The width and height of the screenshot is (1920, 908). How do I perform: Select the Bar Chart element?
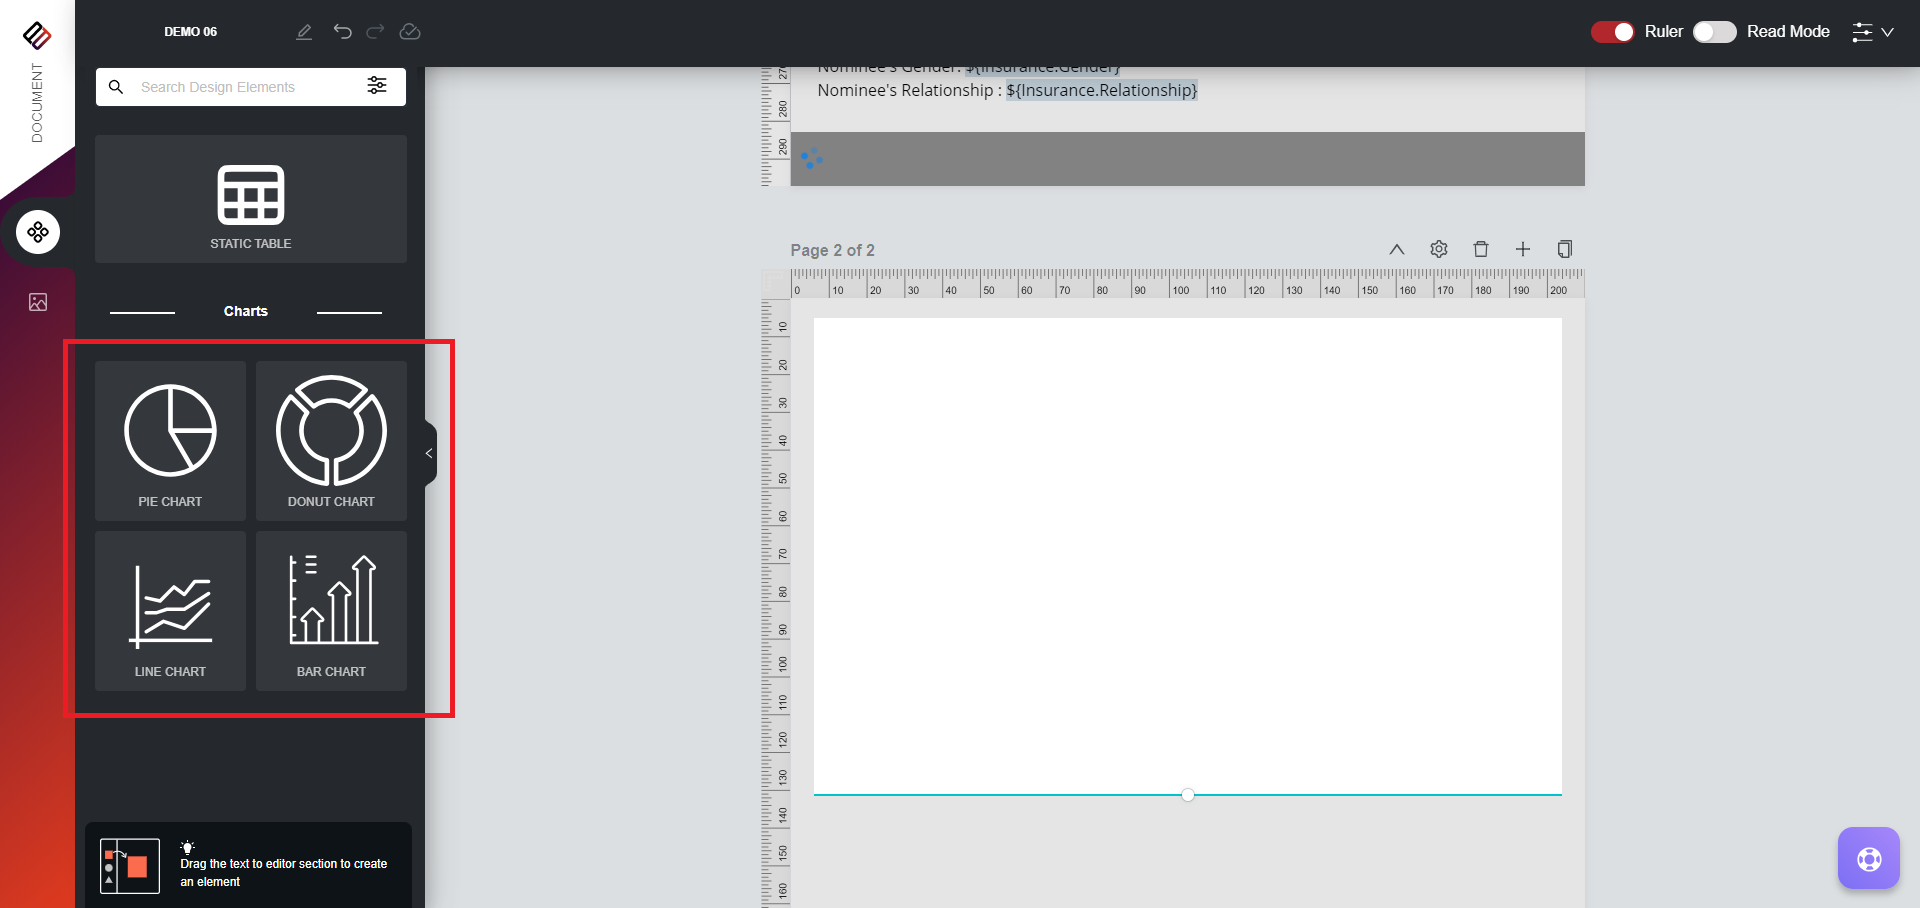pos(331,610)
